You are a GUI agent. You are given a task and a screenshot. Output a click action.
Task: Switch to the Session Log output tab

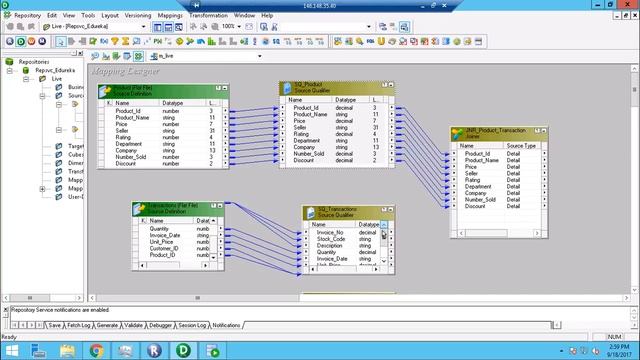[192, 325]
